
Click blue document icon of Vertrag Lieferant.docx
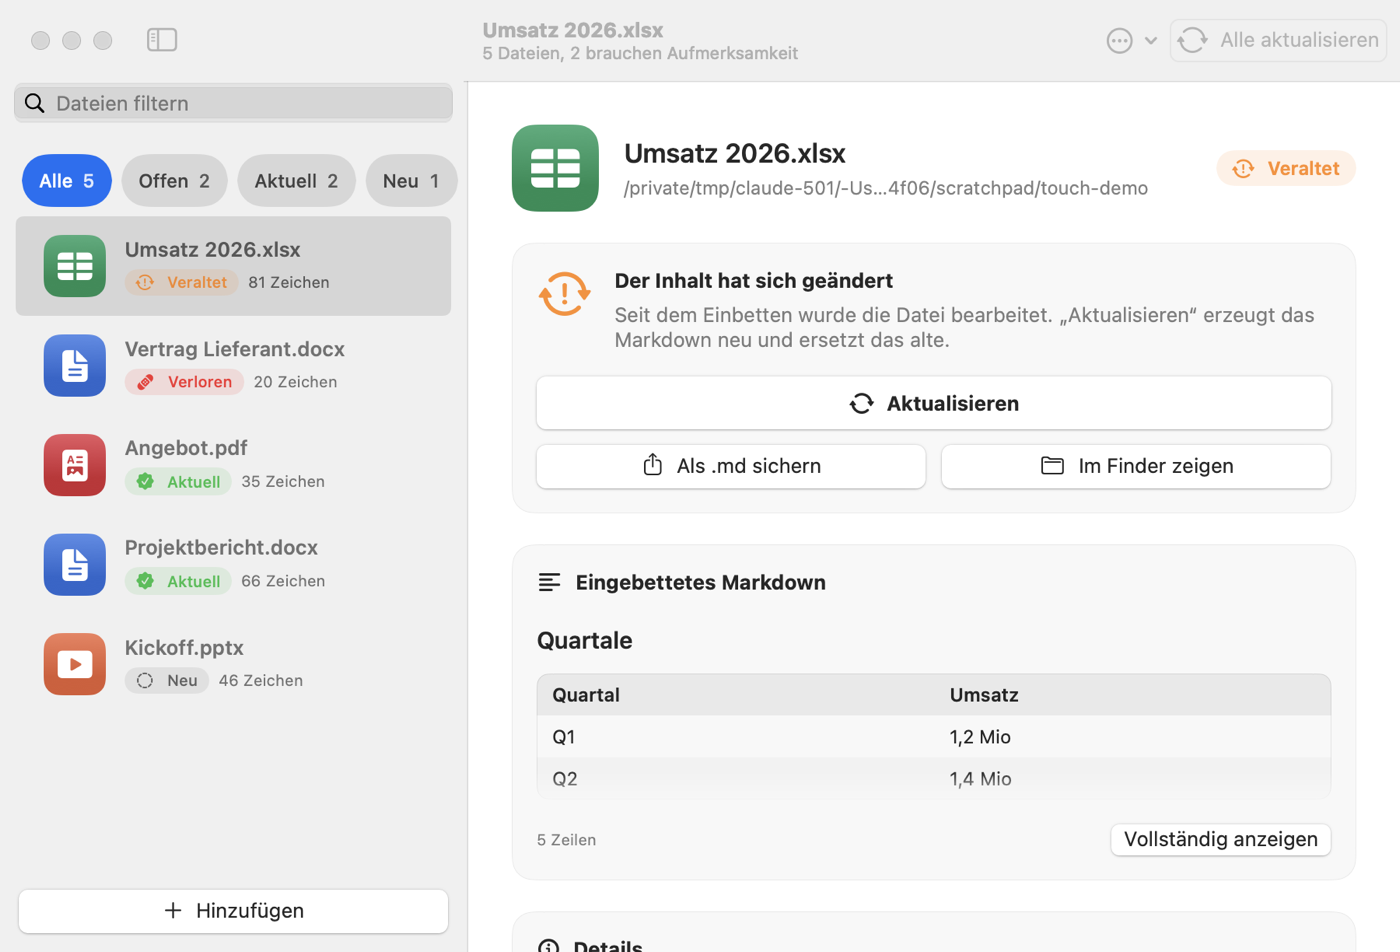(75, 366)
